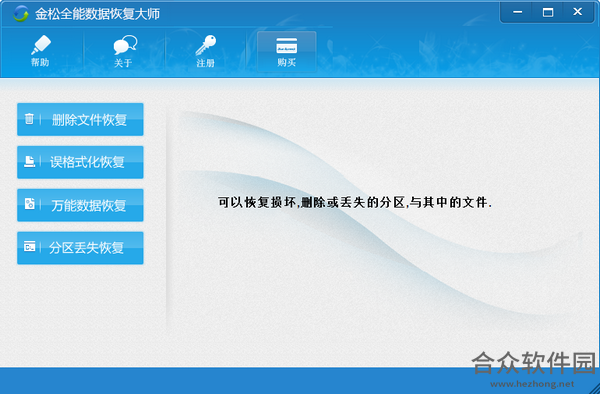This screenshot has height=394, width=600.
Task: Launch 分区丢失恢复 lost partition recovery
Action: point(80,248)
